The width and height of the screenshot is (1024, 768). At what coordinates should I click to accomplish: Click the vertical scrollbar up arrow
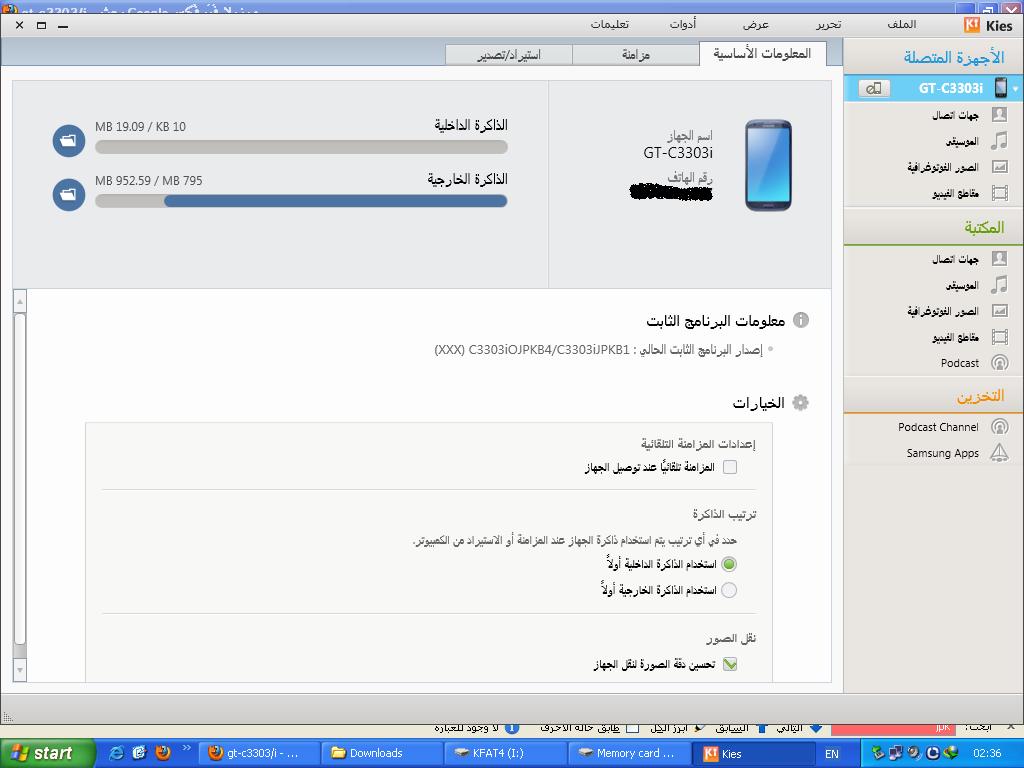pyautogui.click(x=20, y=301)
